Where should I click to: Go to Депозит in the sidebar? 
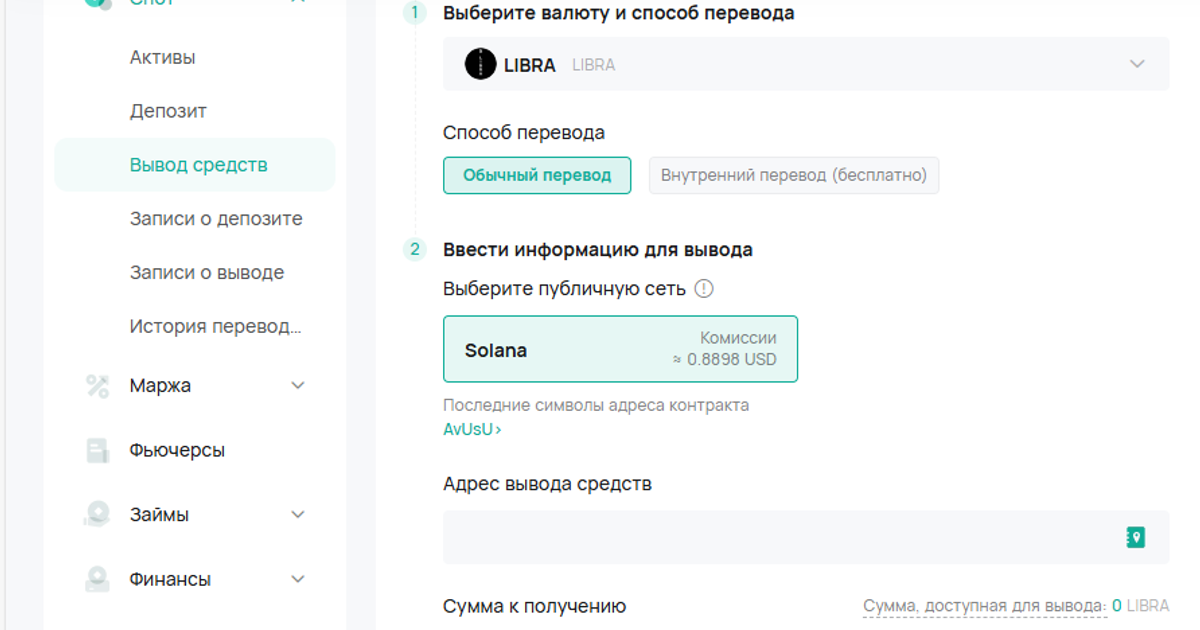(168, 111)
